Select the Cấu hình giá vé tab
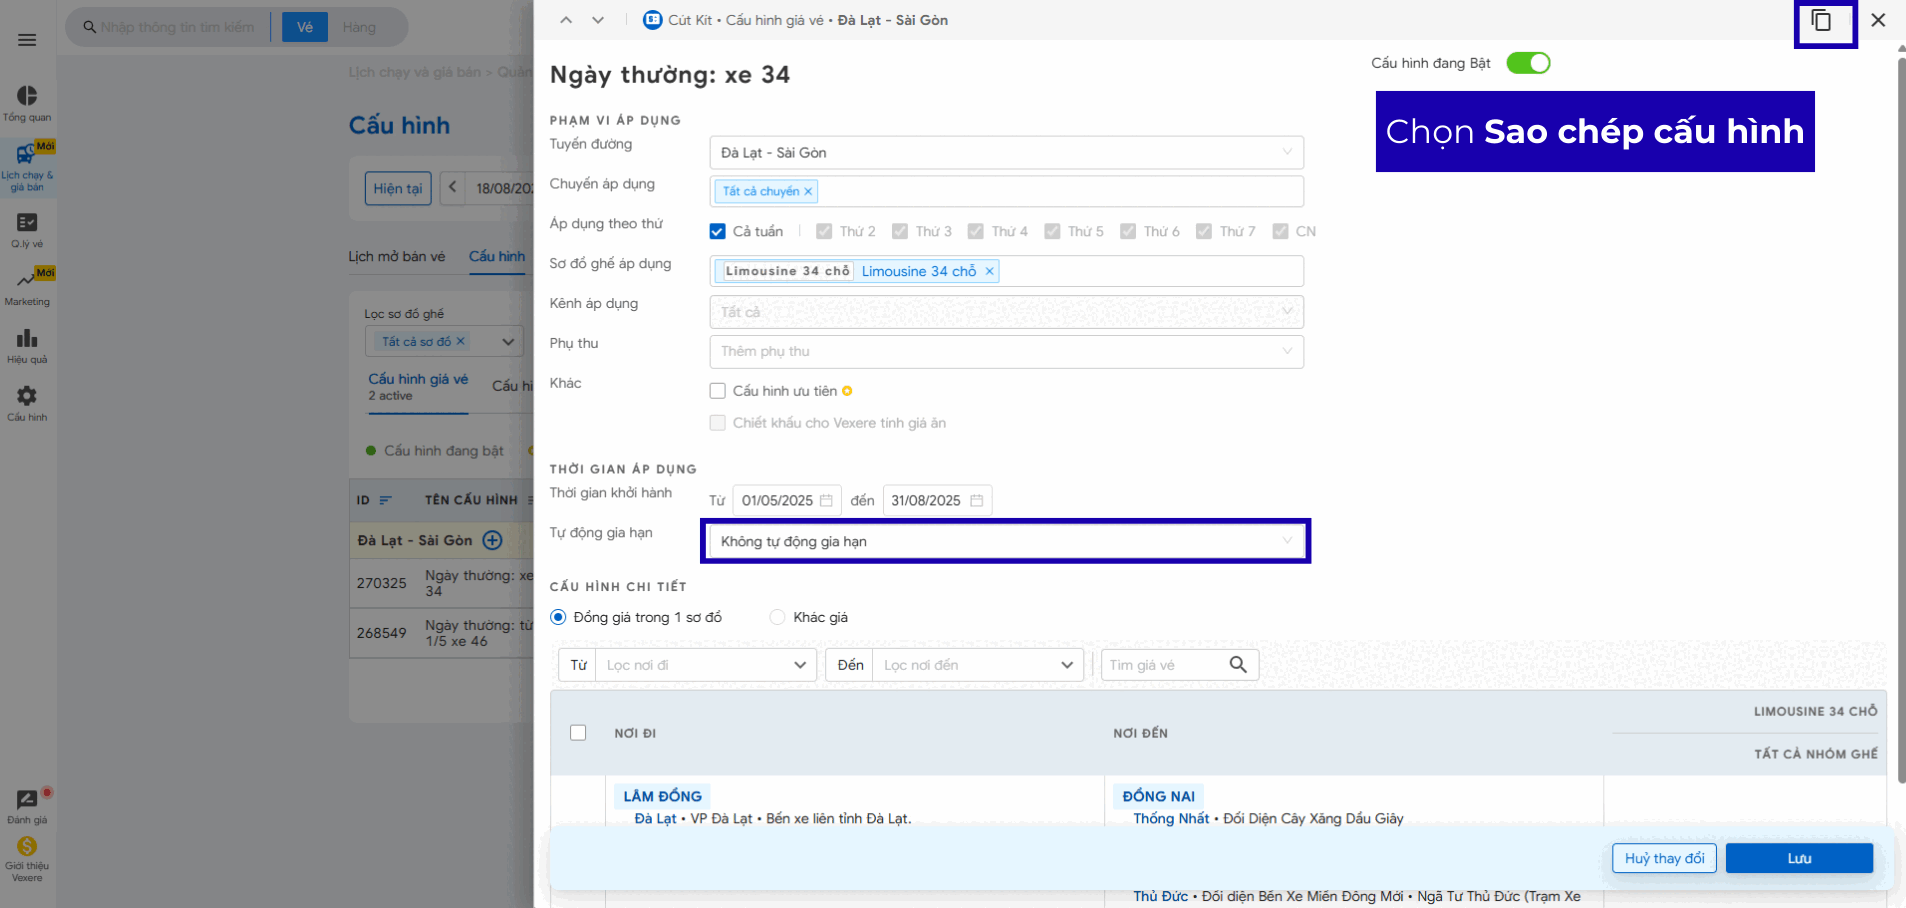Viewport: 1906px width, 908px height. [418, 386]
